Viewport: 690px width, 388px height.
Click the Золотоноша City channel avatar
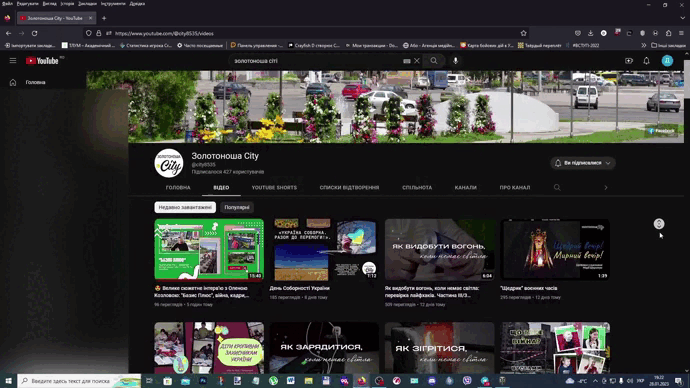pos(169,163)
